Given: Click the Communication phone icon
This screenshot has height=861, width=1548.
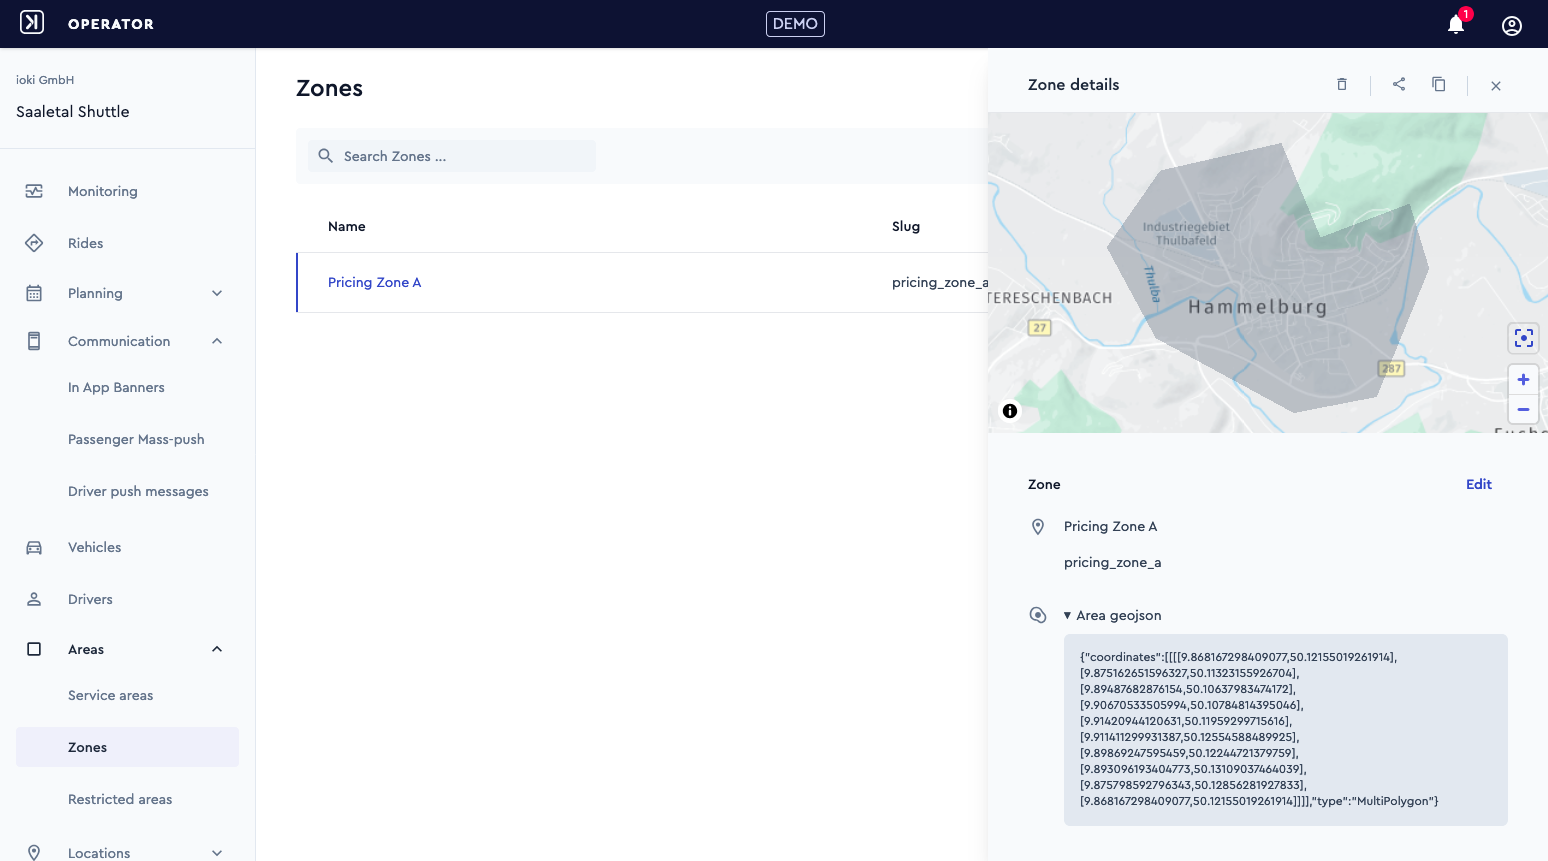Looking at the screenshot, I should point(34,341).
